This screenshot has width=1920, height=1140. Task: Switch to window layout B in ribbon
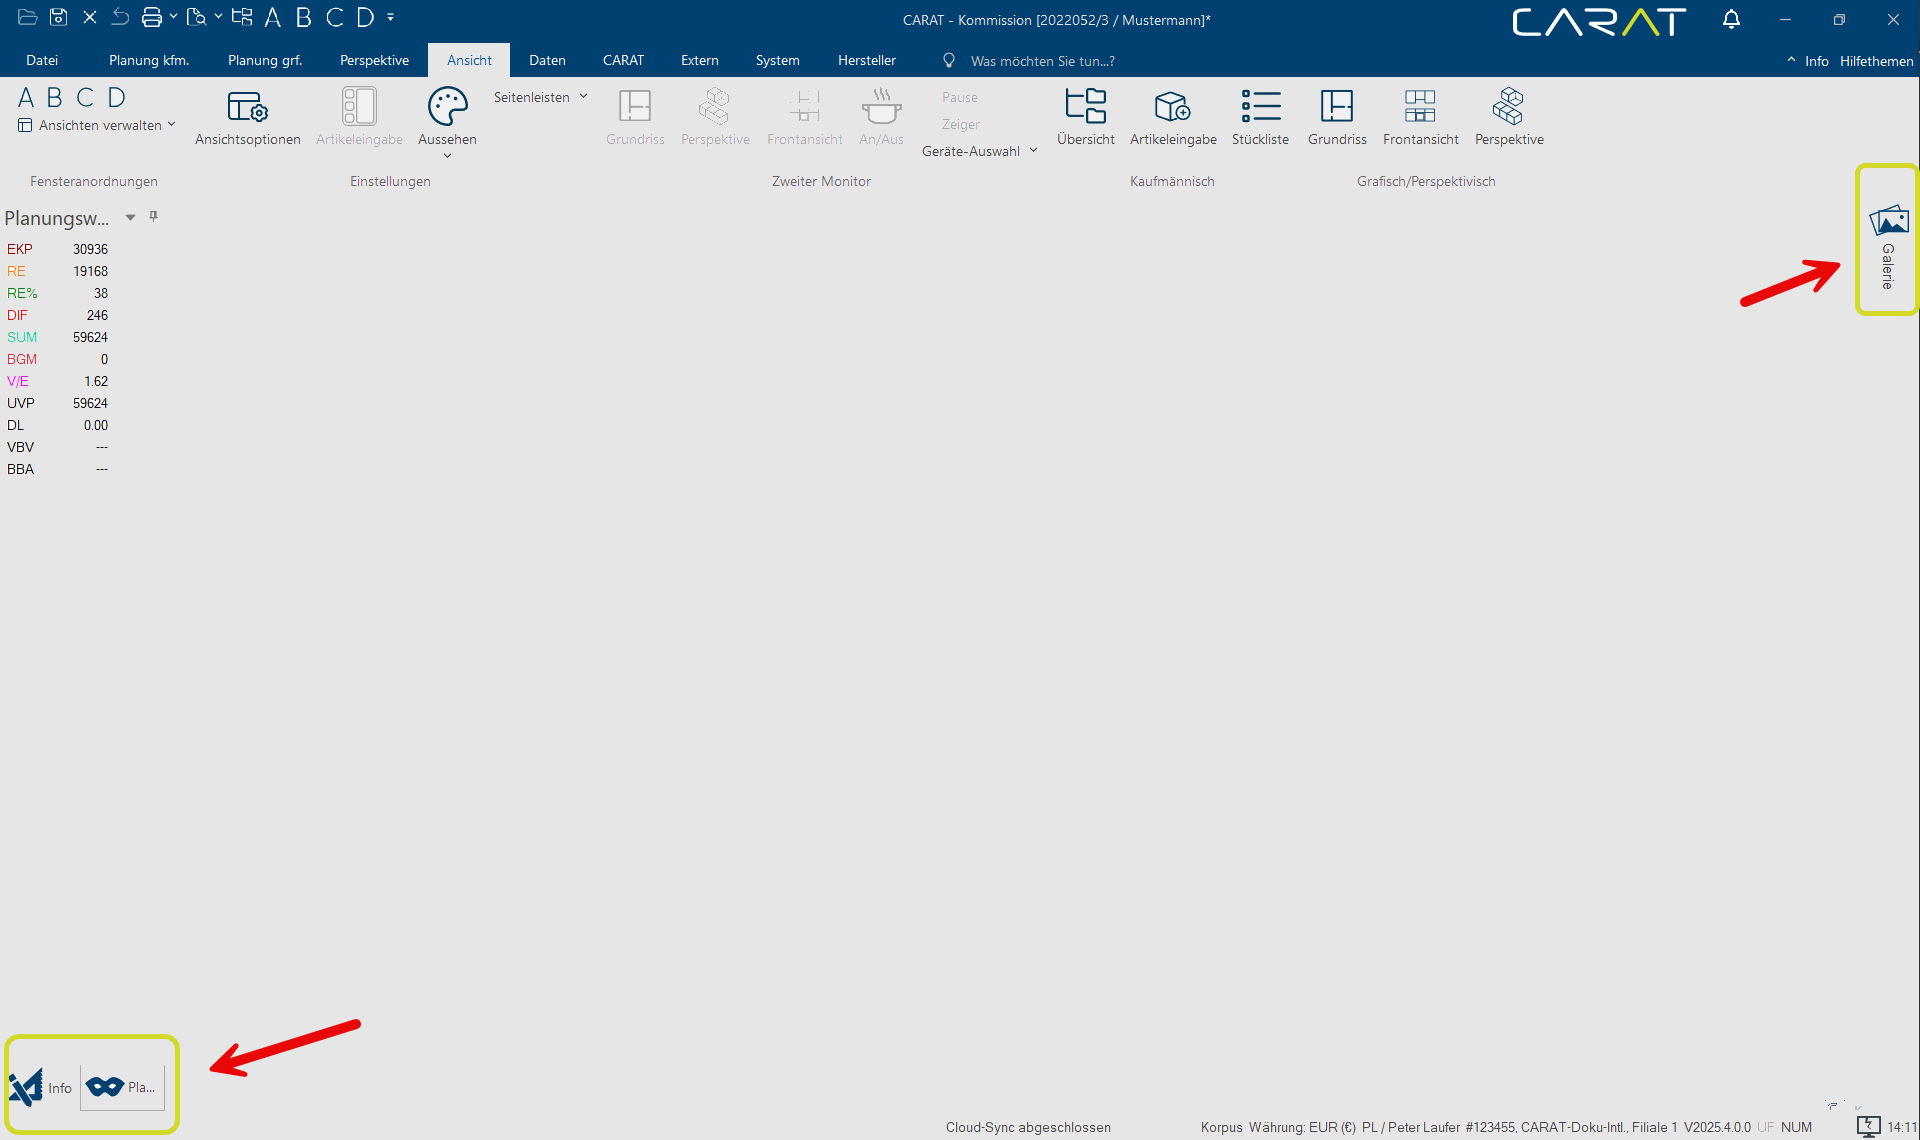pyautogui.click(x=55, y=97)
